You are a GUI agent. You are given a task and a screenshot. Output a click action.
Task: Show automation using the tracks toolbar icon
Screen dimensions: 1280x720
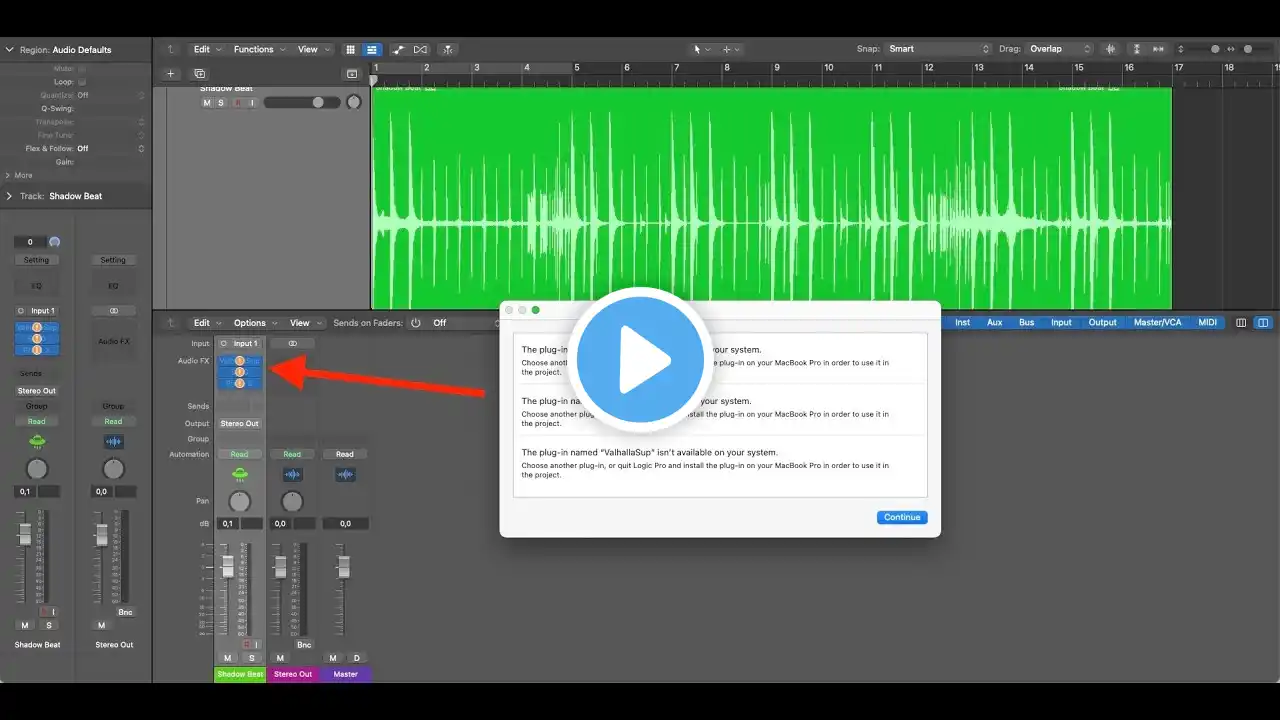click(x=399, y=49)
